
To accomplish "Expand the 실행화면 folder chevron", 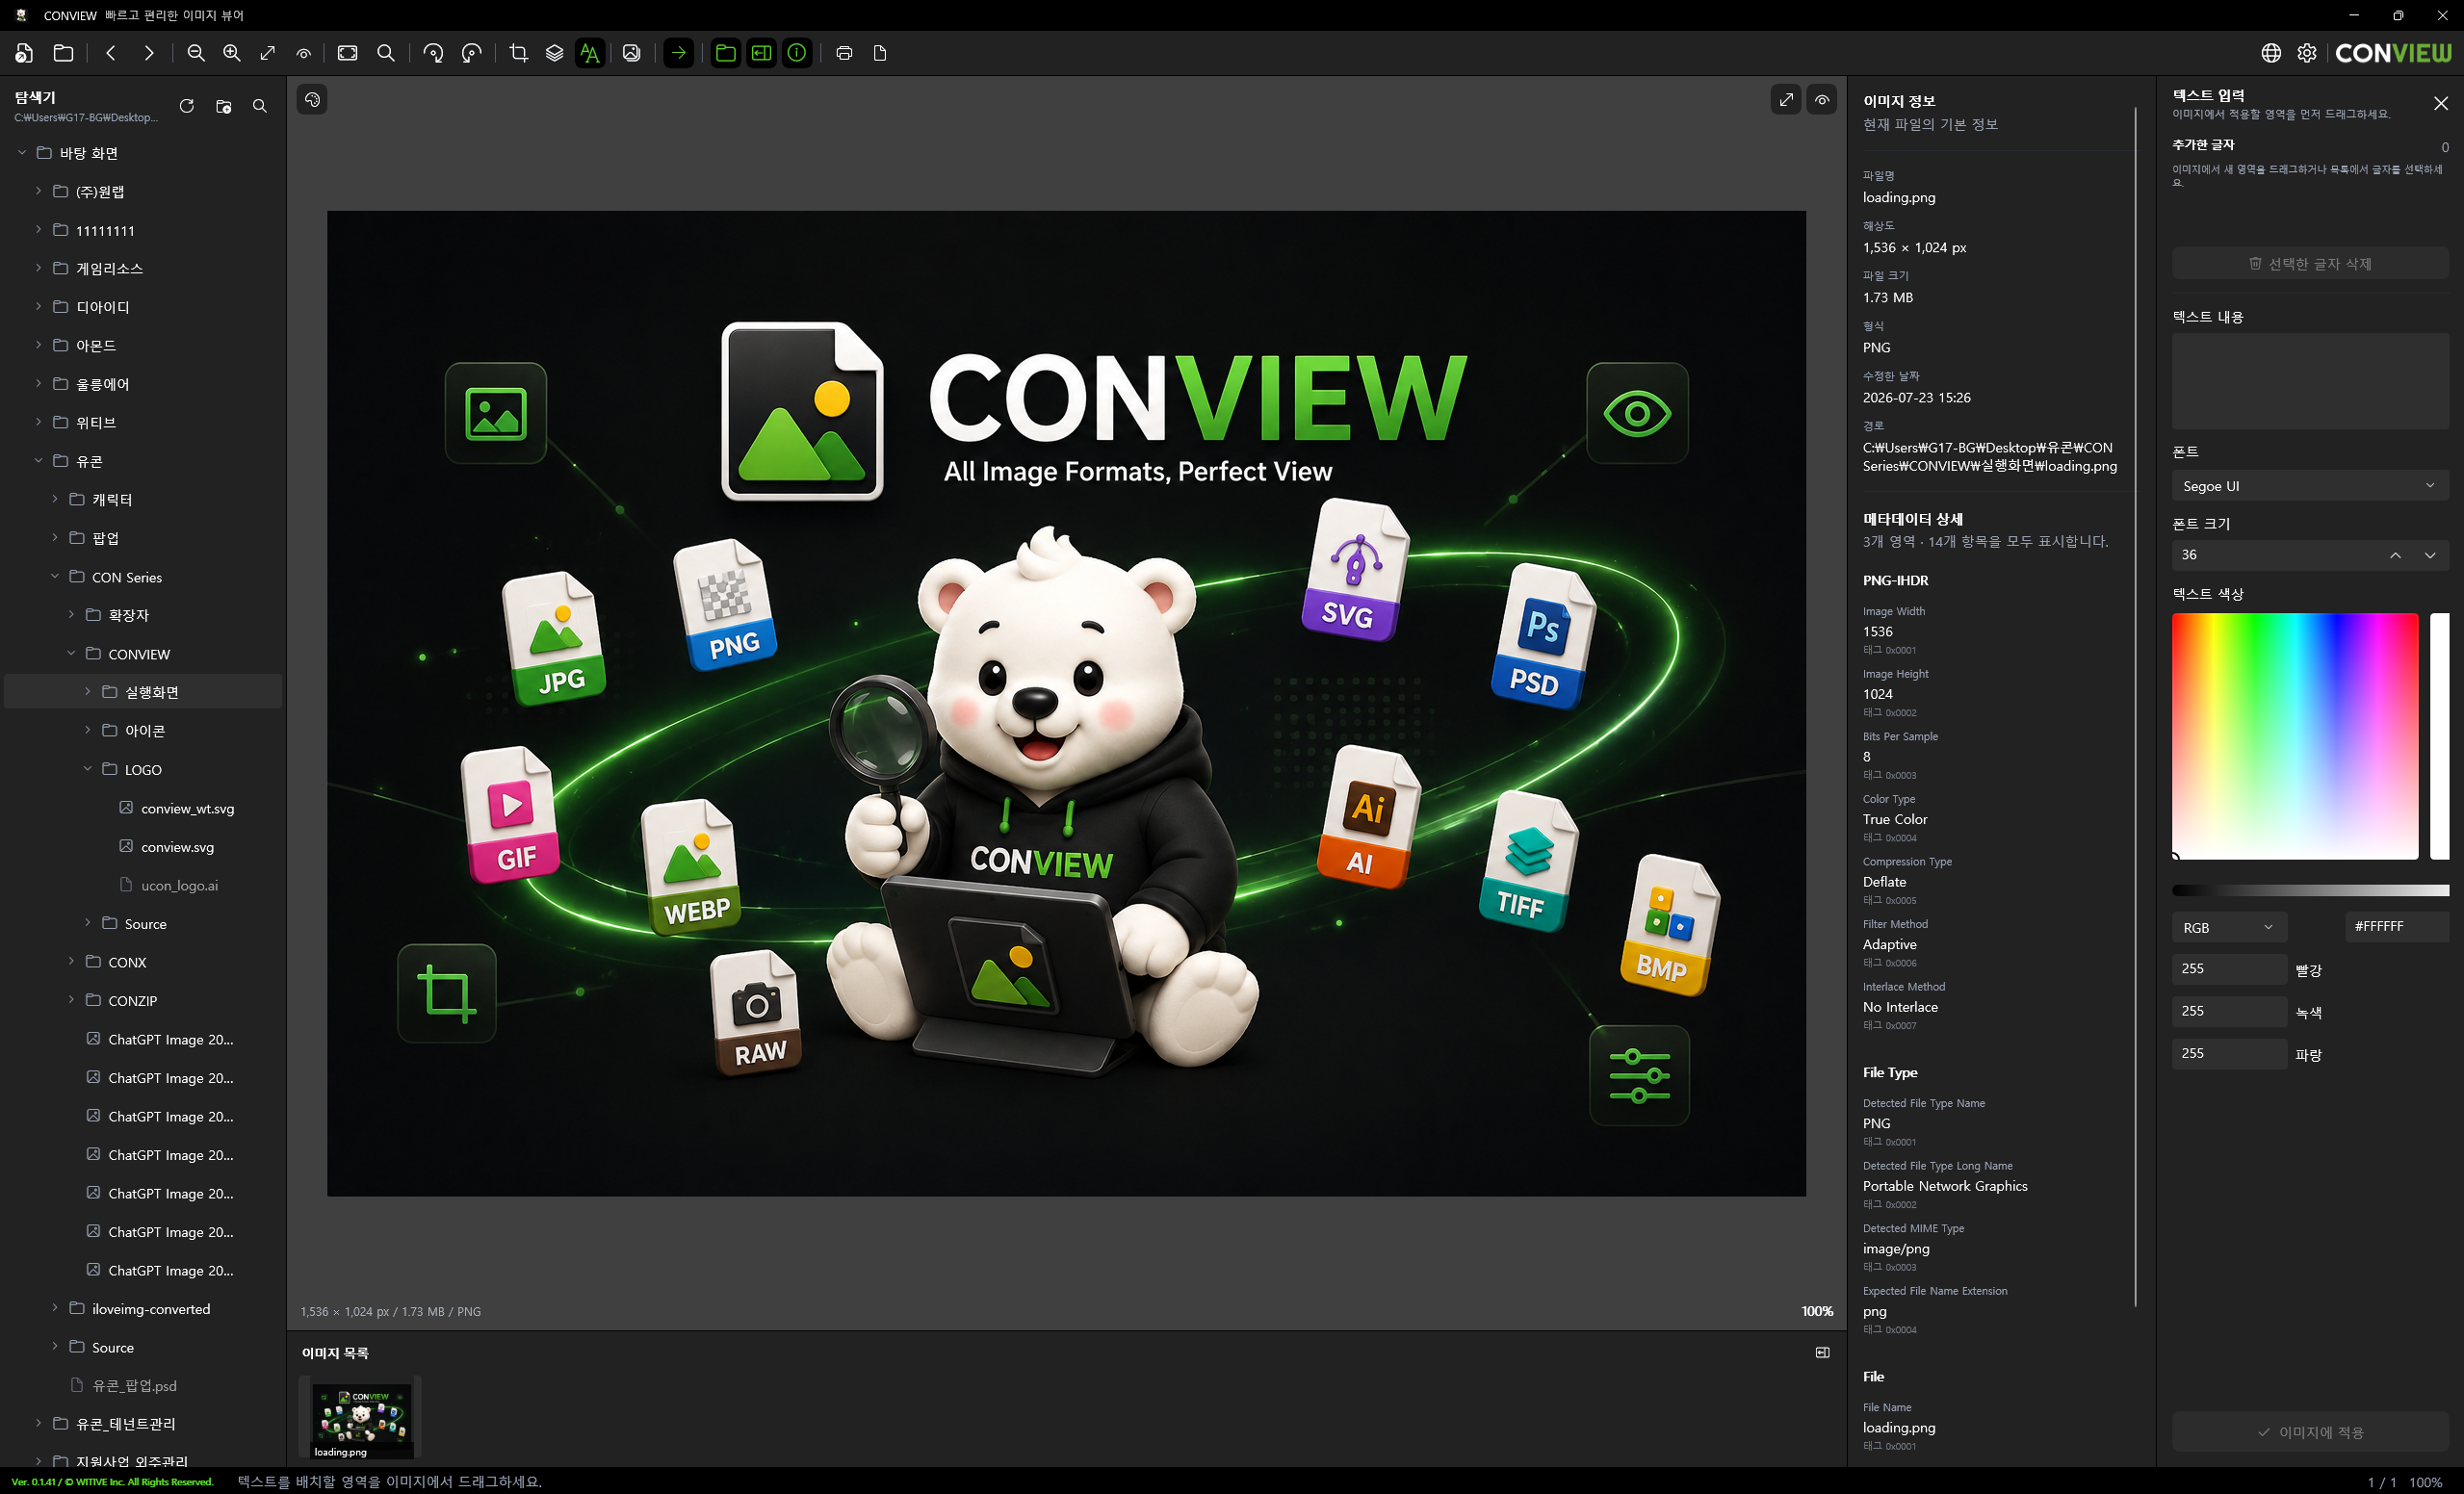I will click(x=87, y=692).
